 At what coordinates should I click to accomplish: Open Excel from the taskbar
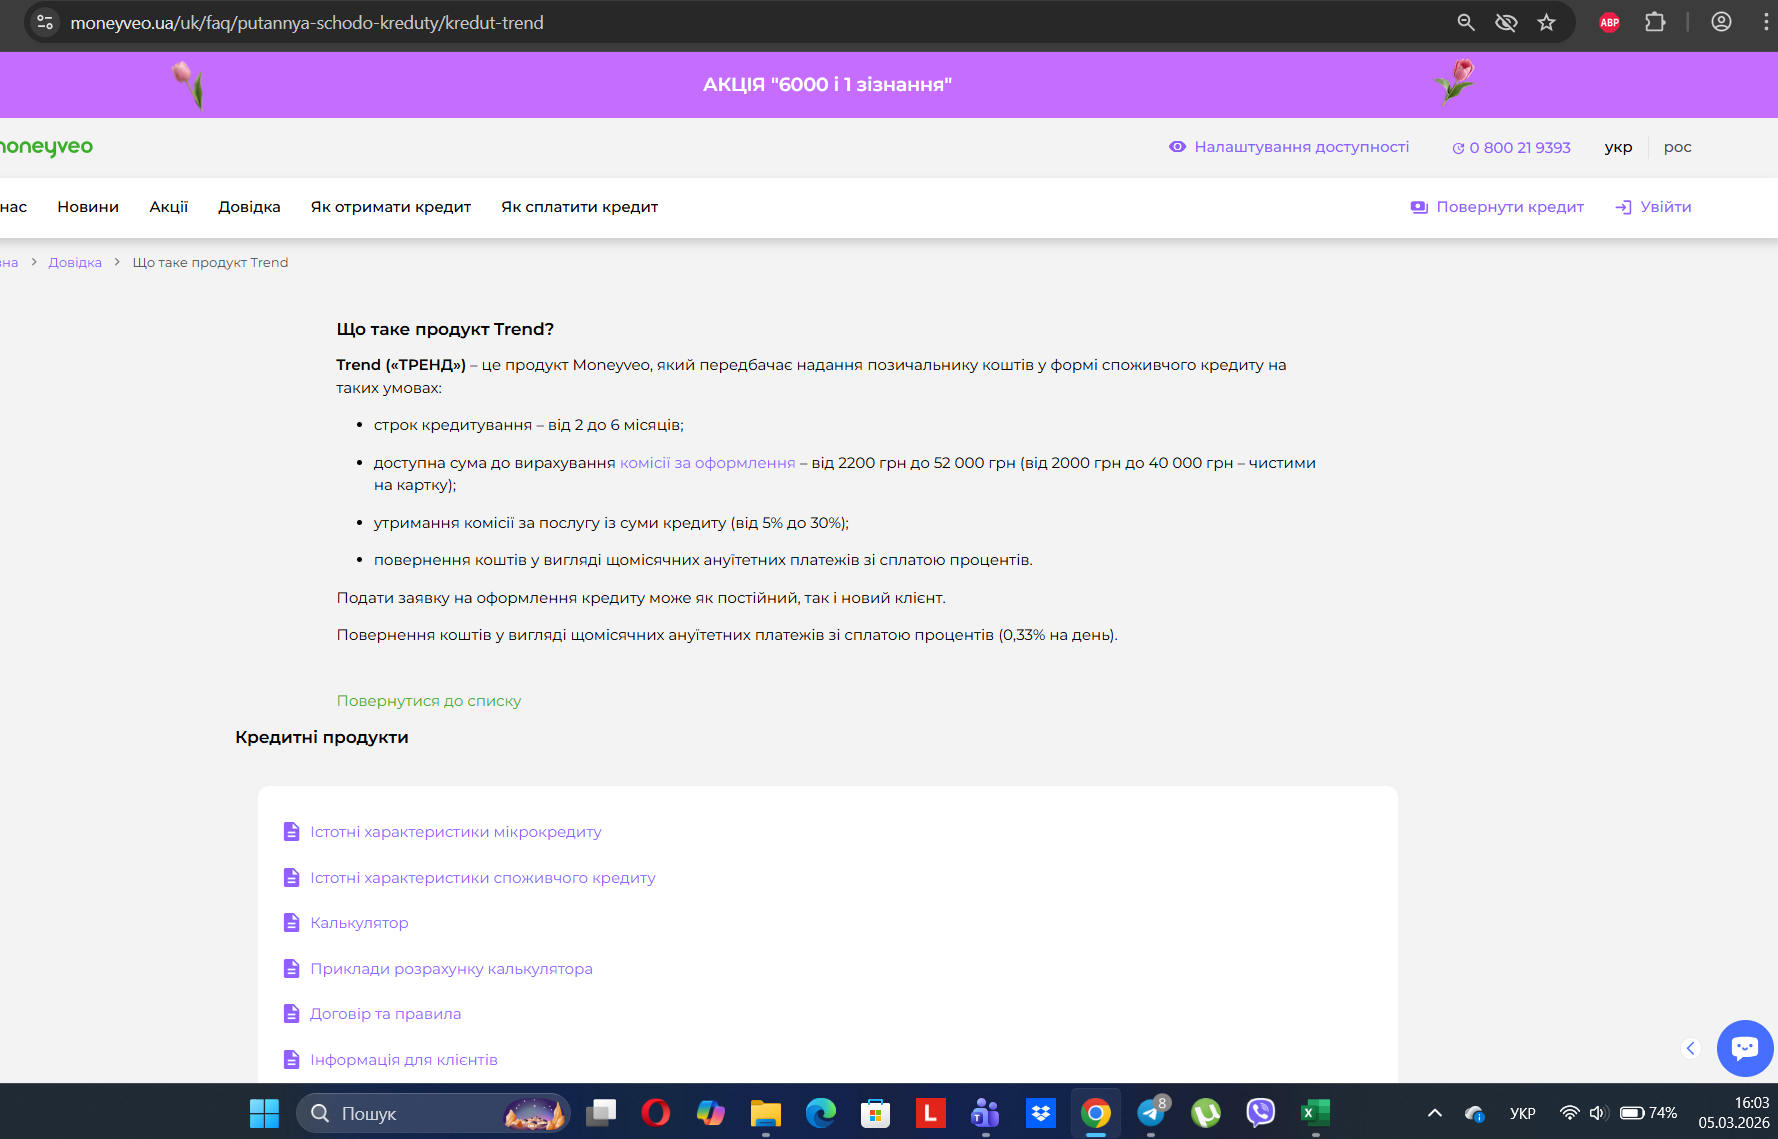[1316, 1113]
